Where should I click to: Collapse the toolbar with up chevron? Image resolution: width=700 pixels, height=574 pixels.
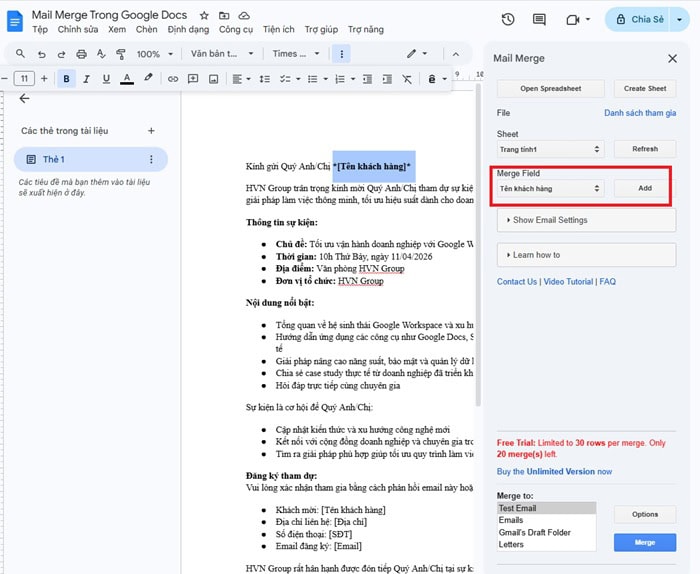(456, 54)
